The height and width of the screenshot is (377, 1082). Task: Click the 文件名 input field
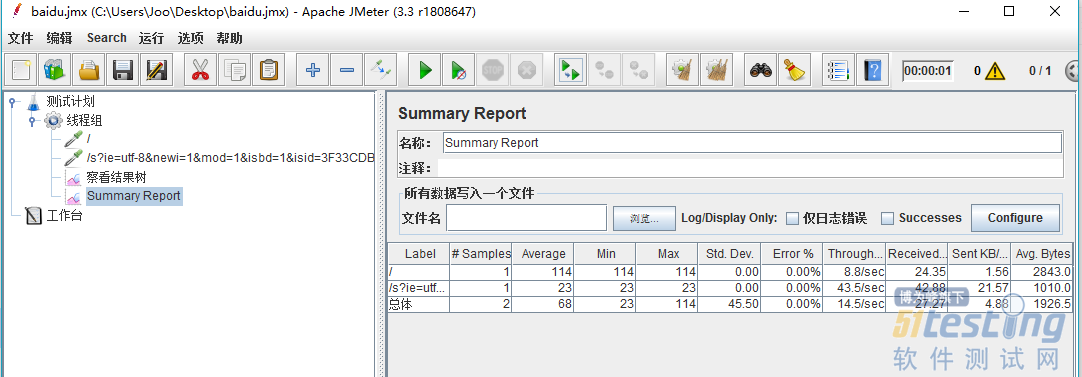527,218
